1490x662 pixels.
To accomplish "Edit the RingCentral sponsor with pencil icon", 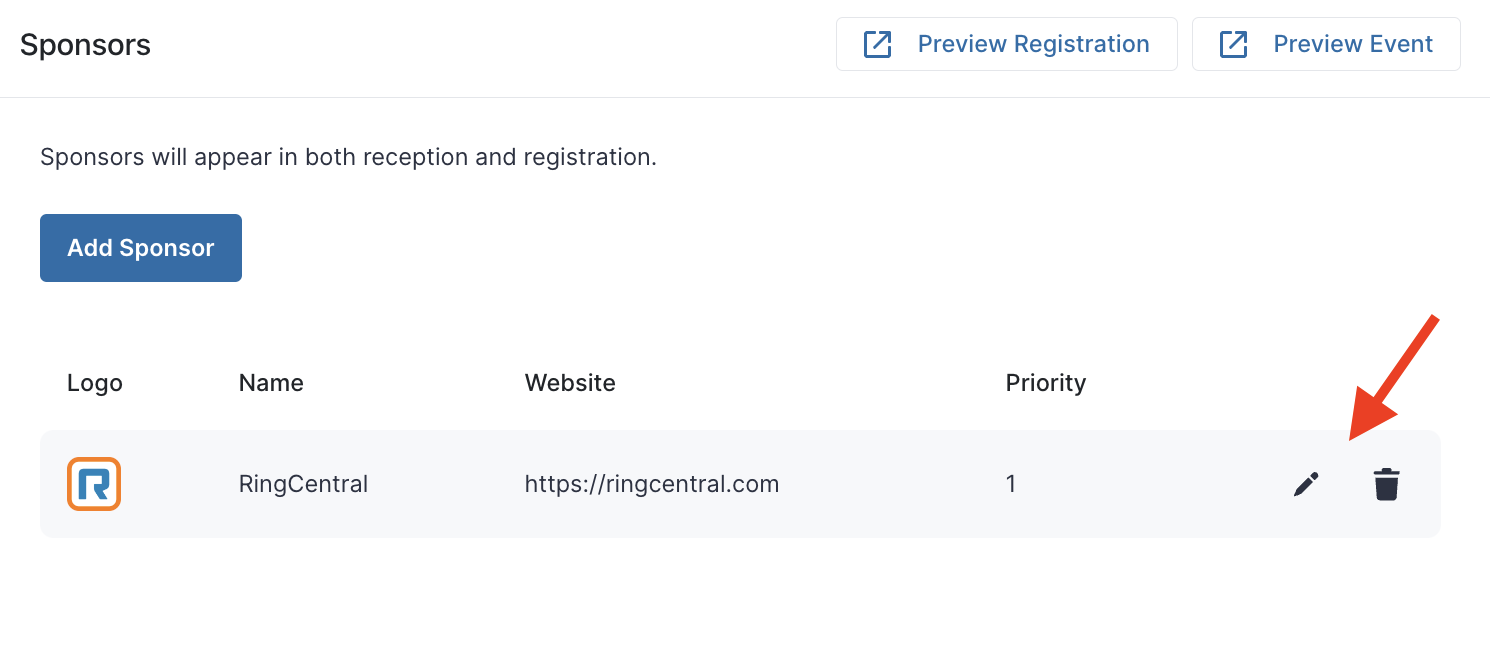I will pyautogui.click(x=1306, y=484).
